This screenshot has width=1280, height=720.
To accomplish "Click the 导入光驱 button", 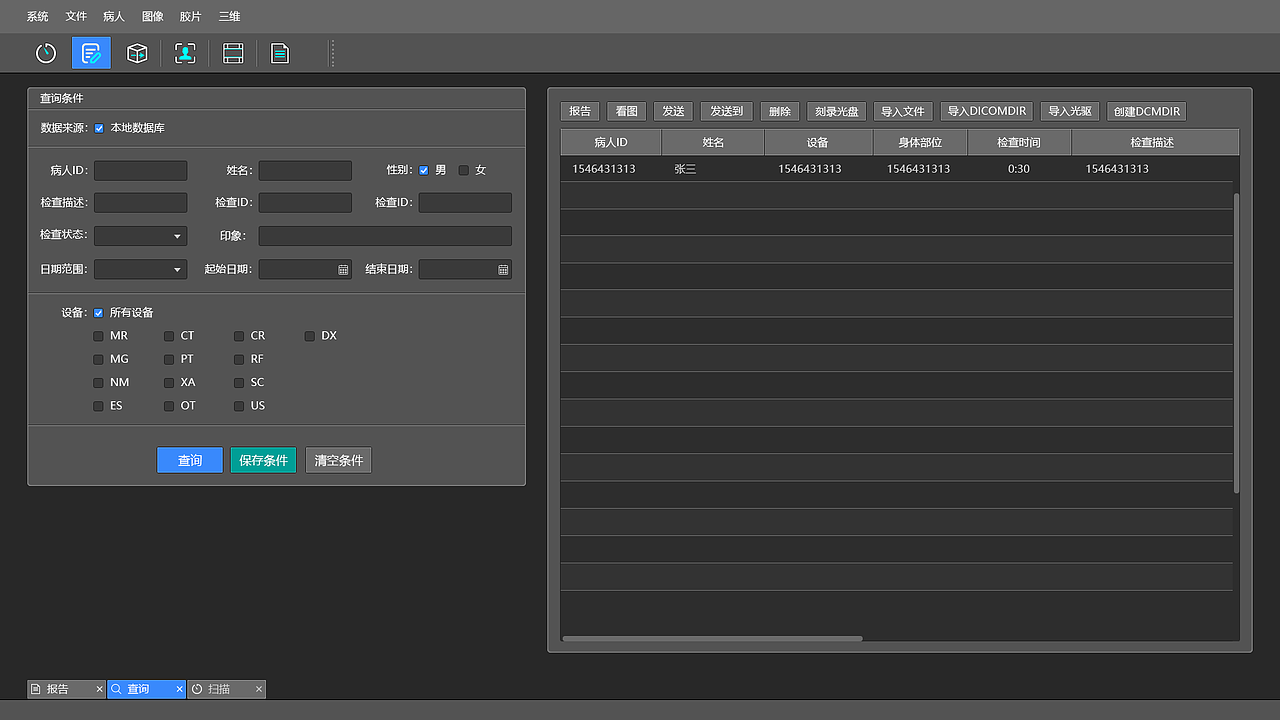I will (1070, 111).
